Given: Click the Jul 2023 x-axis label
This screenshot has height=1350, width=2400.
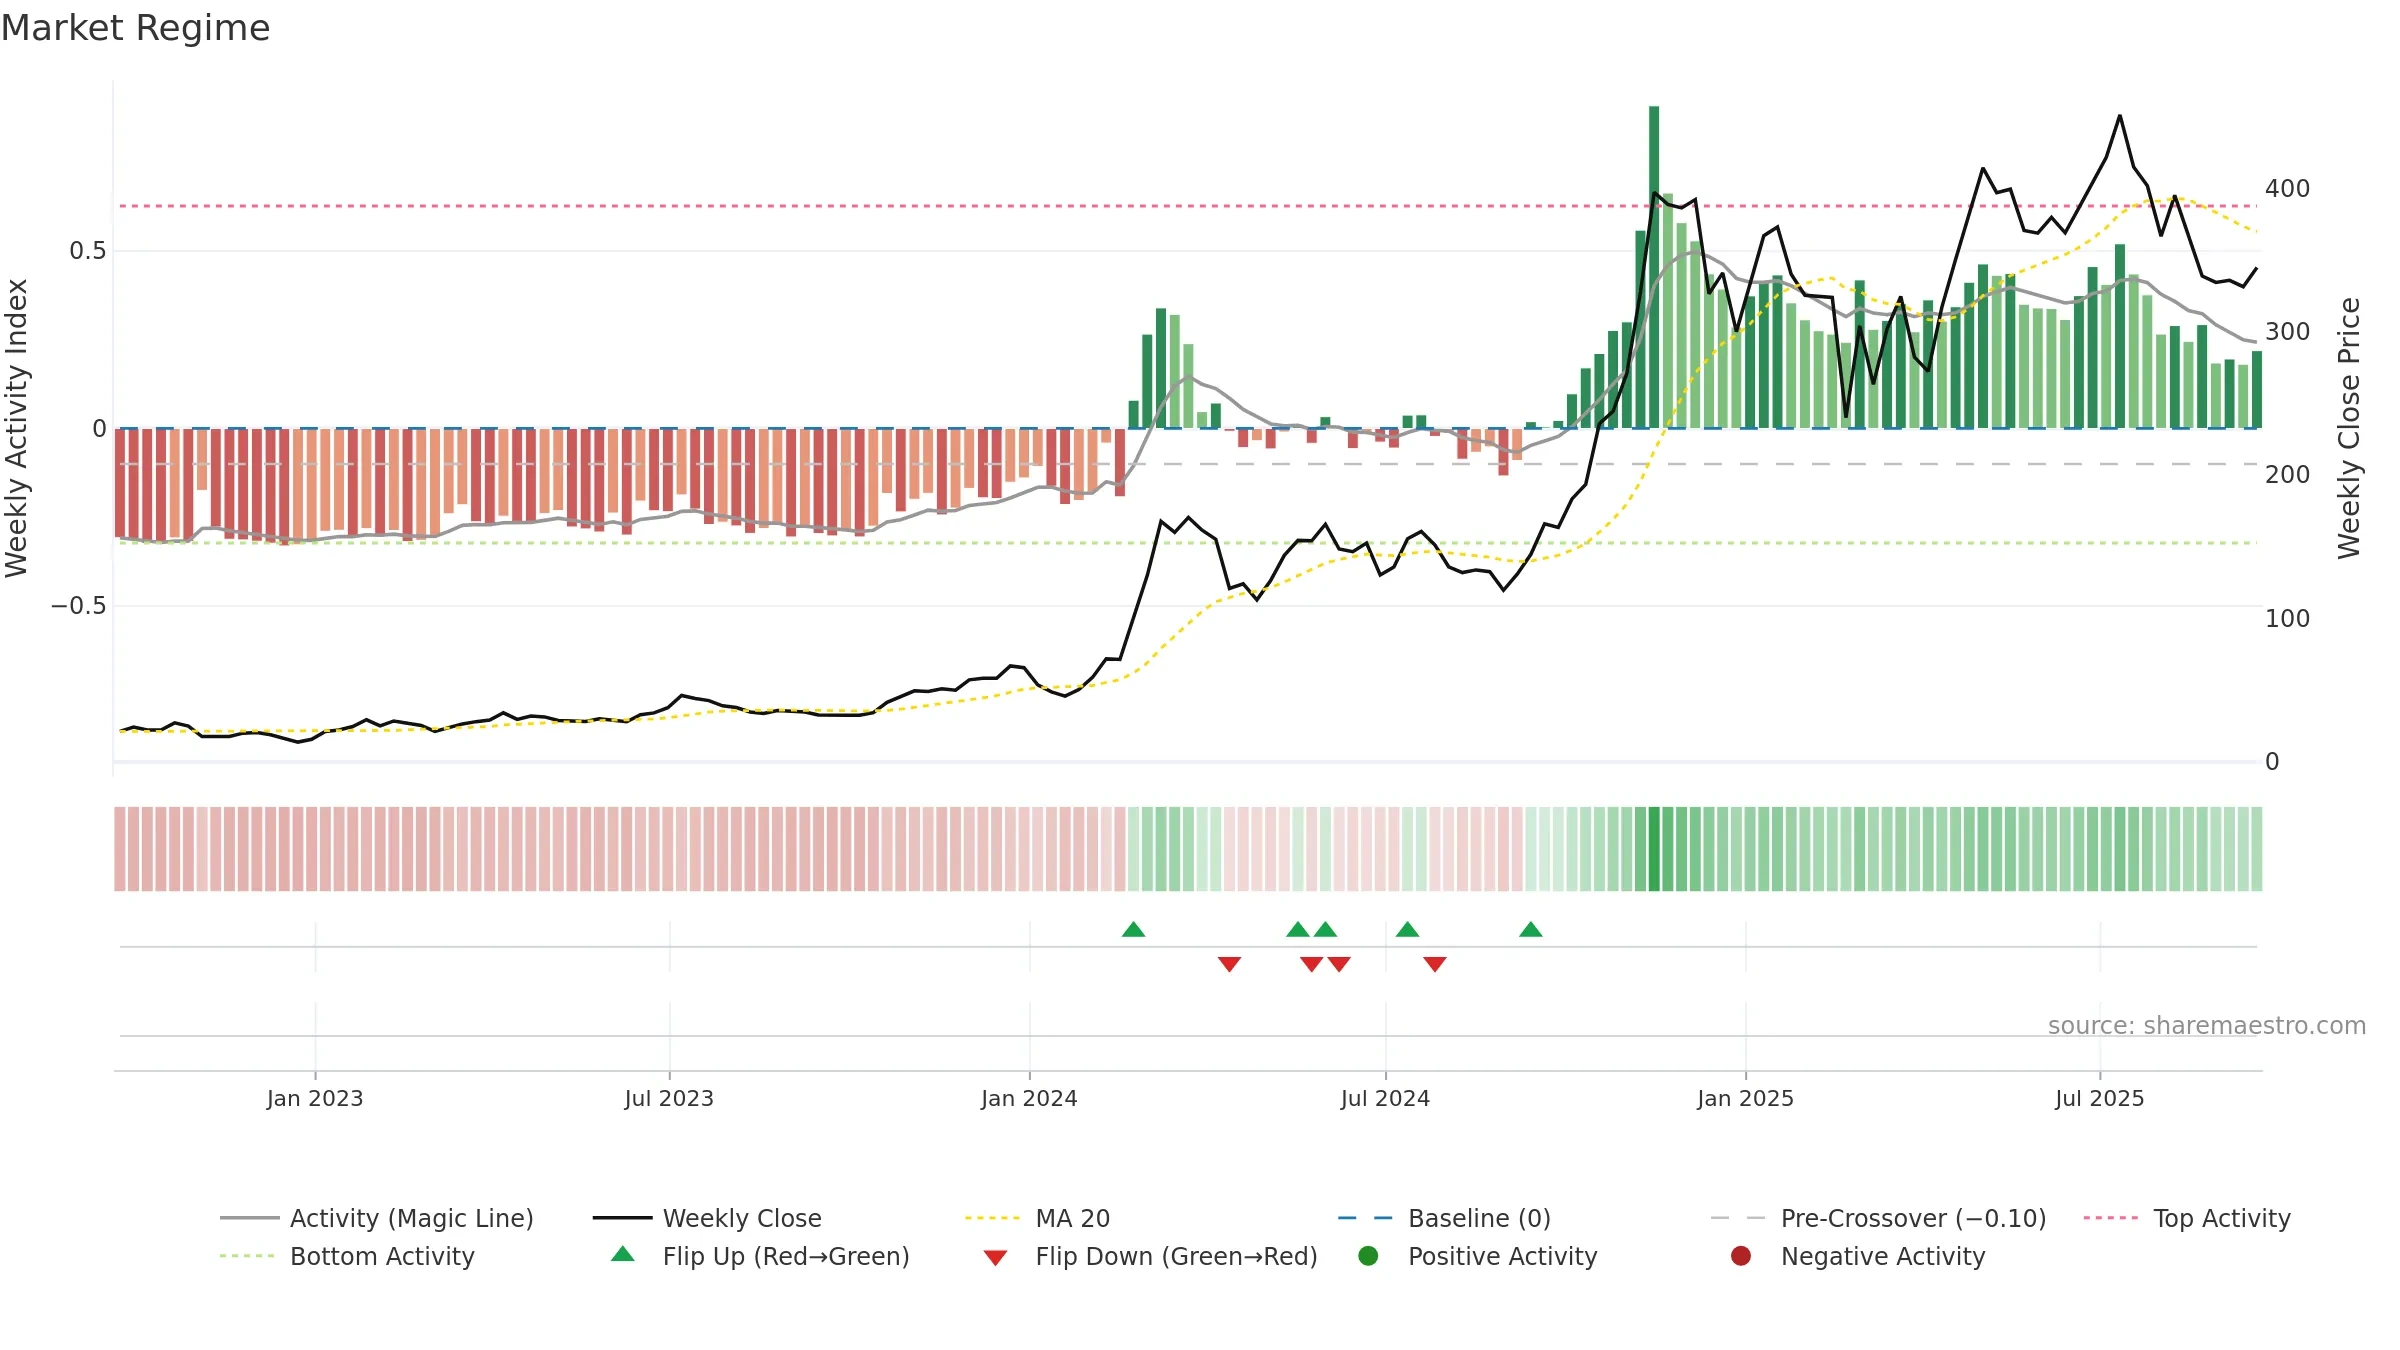Looking at the screenshot, I should click(669, 1098).
